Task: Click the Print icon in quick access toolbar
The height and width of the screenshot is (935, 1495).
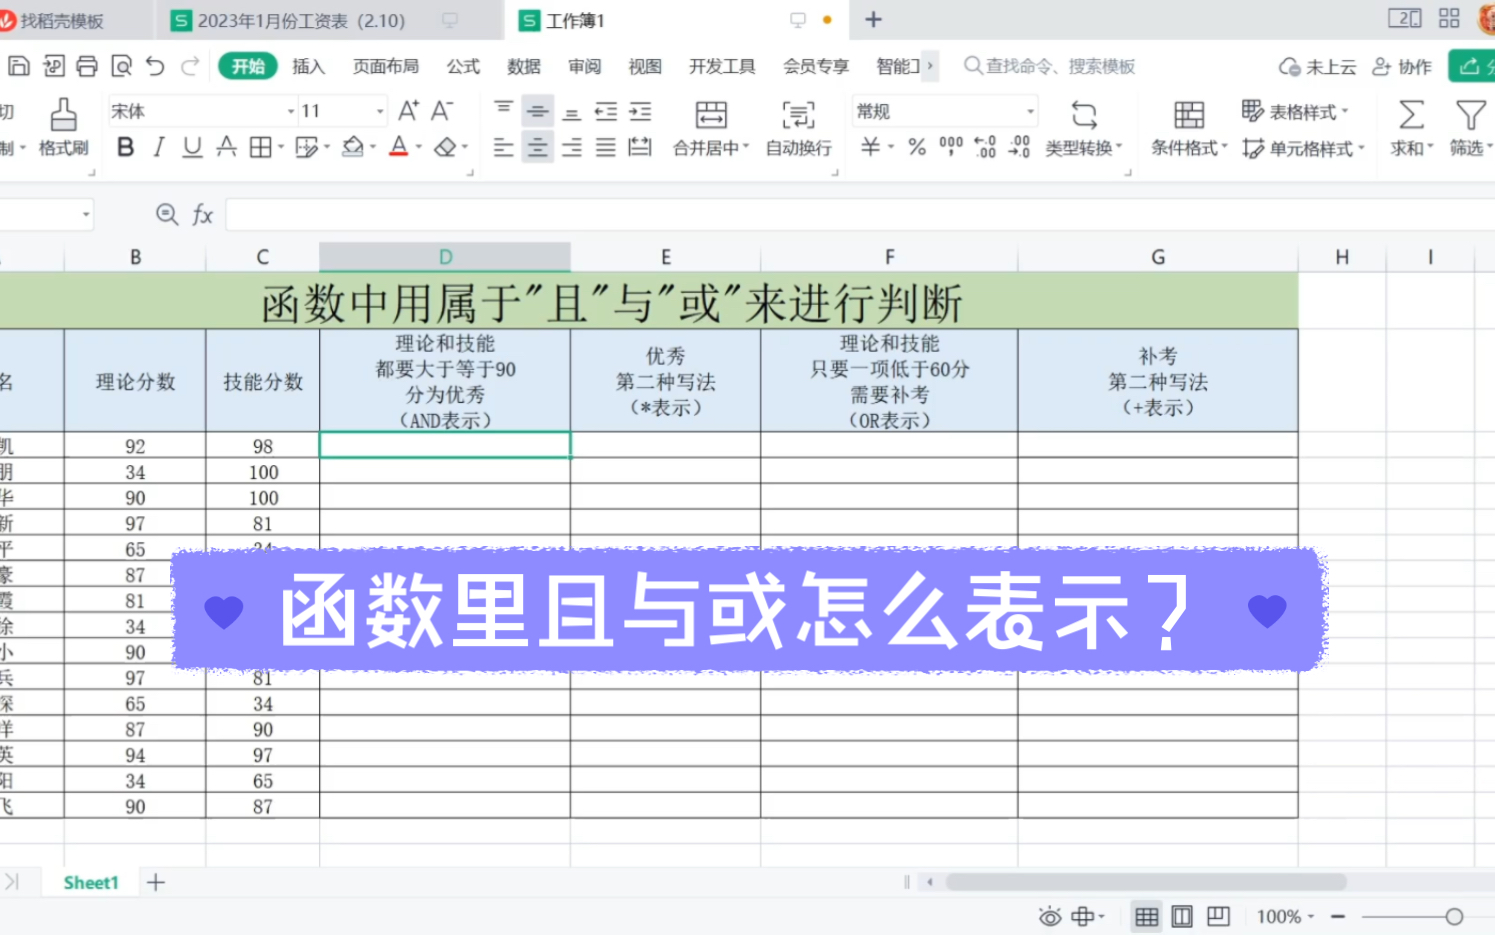Action: pyautogui.click(x=87, y=66)
